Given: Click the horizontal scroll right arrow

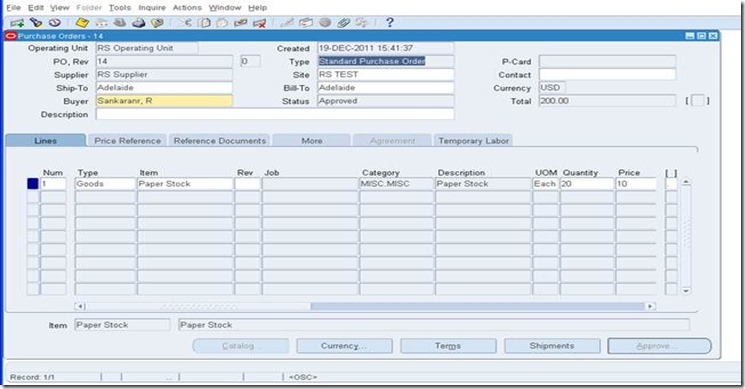Looking at the screenshot, I should [650, 306].
